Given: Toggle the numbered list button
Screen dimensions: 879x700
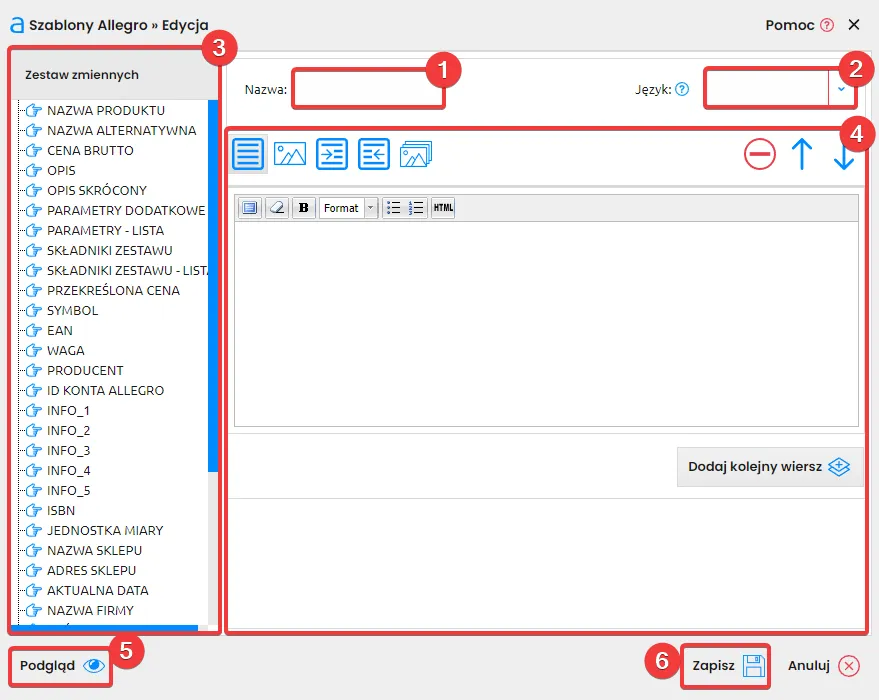Looking at the screenshot, I should pyautogui.click(x=416, y=208).
